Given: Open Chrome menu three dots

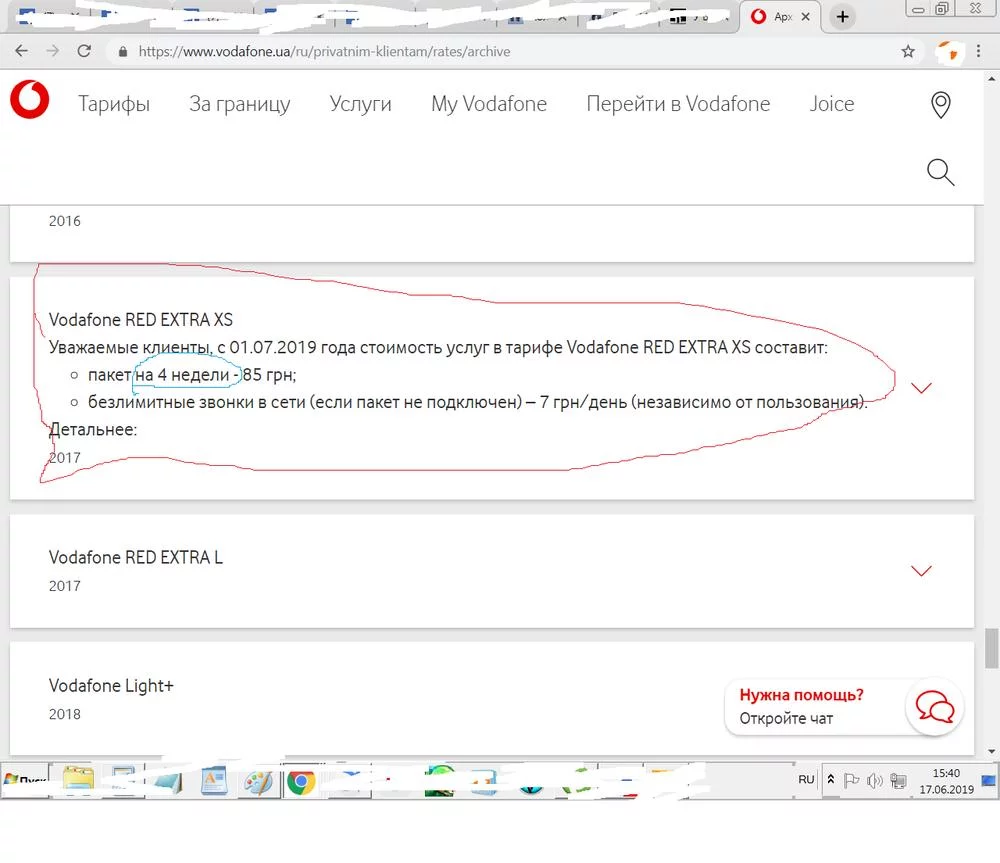Looking at the screenshot, I should [978, 52].
